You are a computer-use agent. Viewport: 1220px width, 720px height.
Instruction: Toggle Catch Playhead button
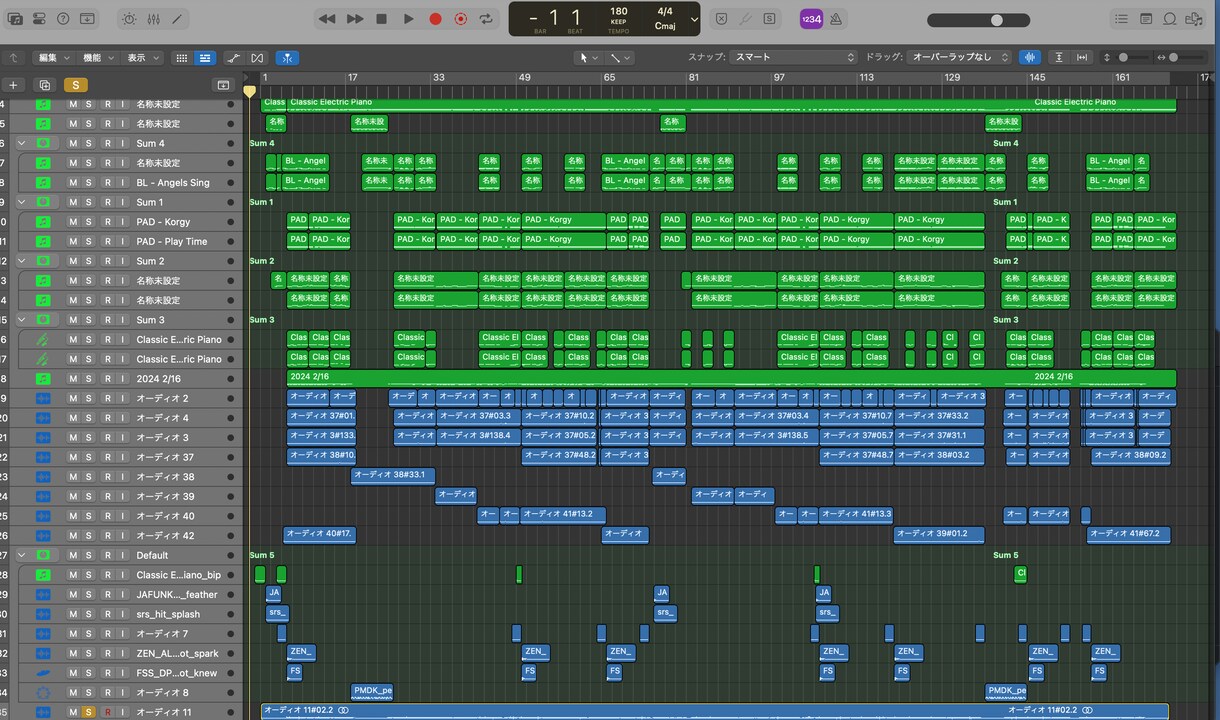coord(287,58)
